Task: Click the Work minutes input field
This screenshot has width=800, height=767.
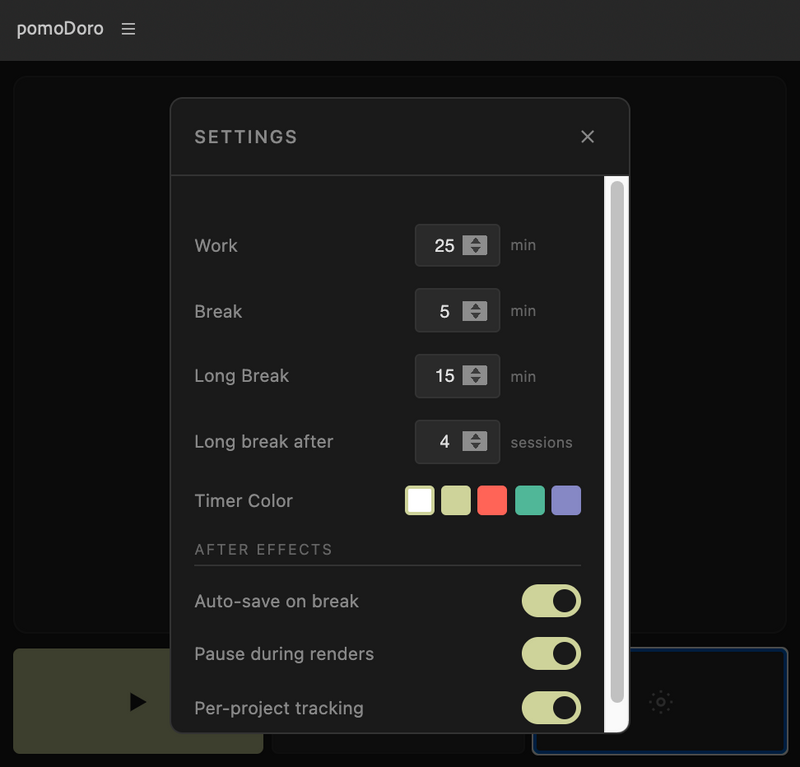Action: pos(457,245)
